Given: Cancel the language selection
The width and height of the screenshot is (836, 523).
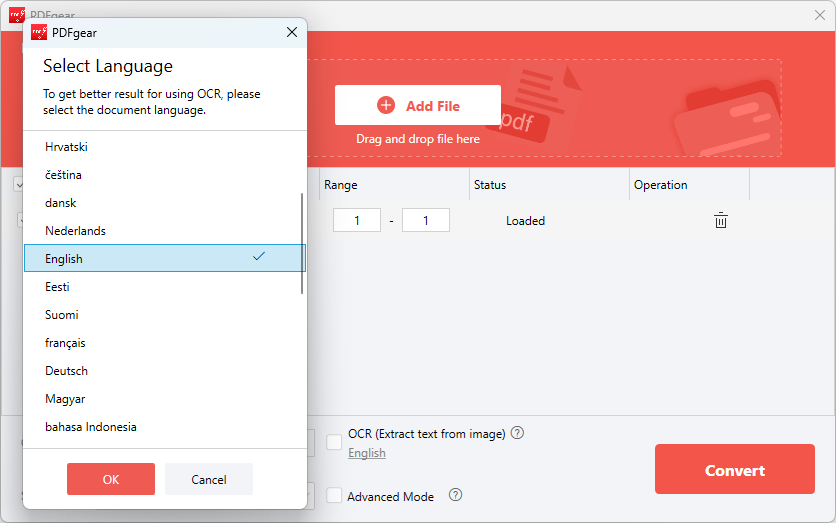Looking at the screenshot, I should [x=209, y=479].
